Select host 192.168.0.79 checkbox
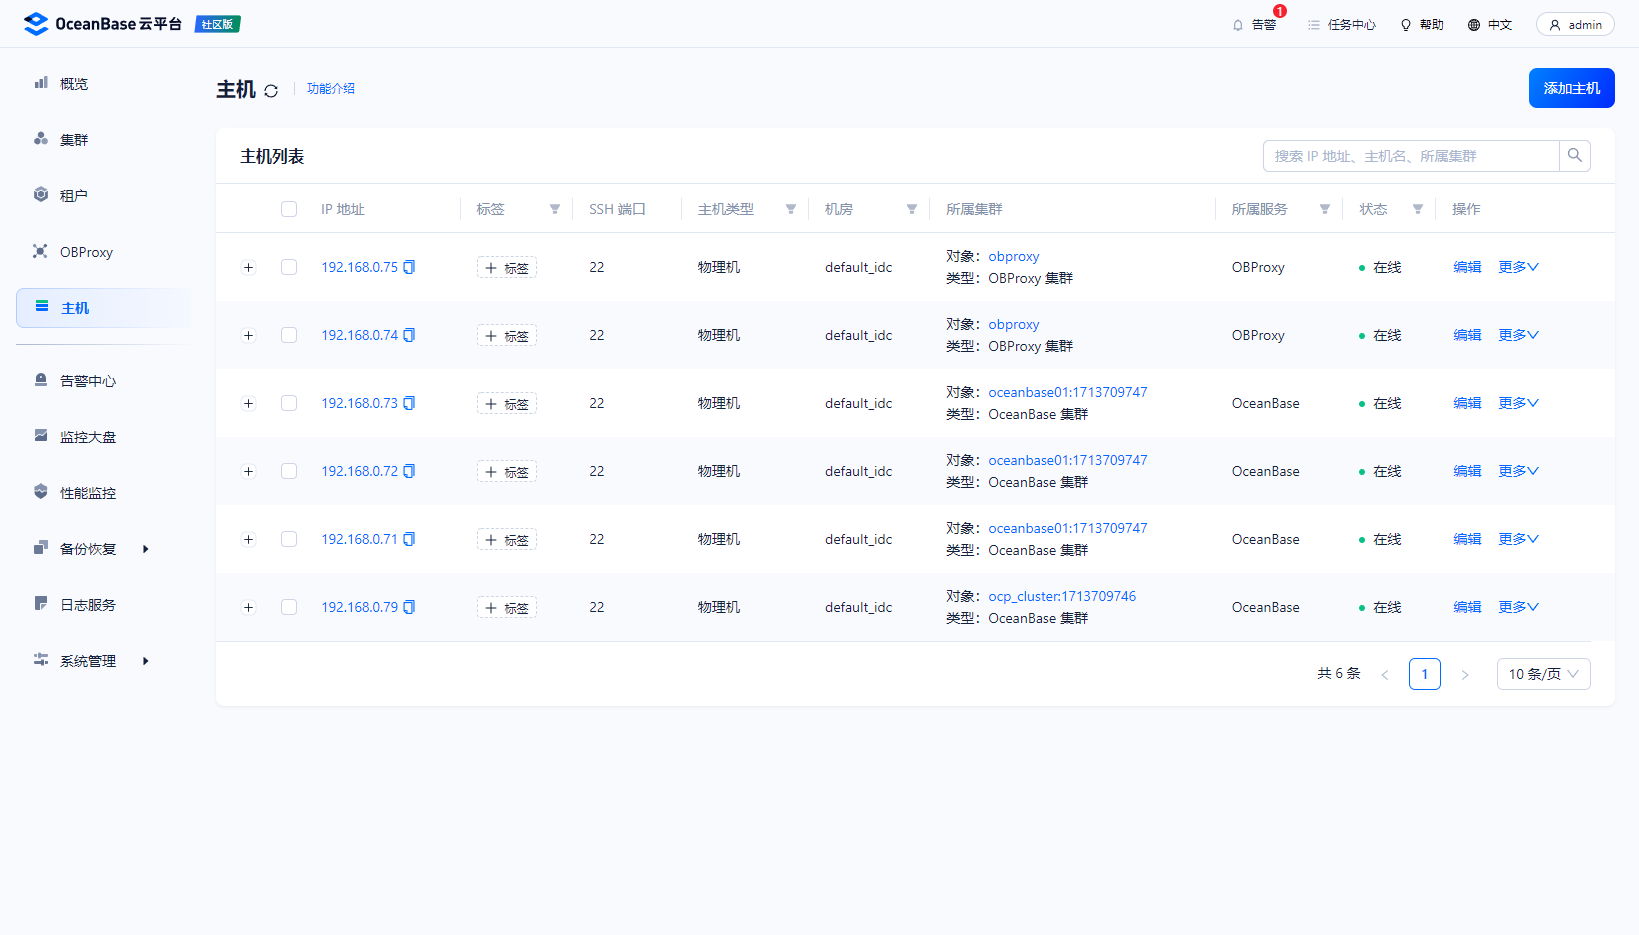The width and height of the screenshot is (1639, 935). click(289, 607)
